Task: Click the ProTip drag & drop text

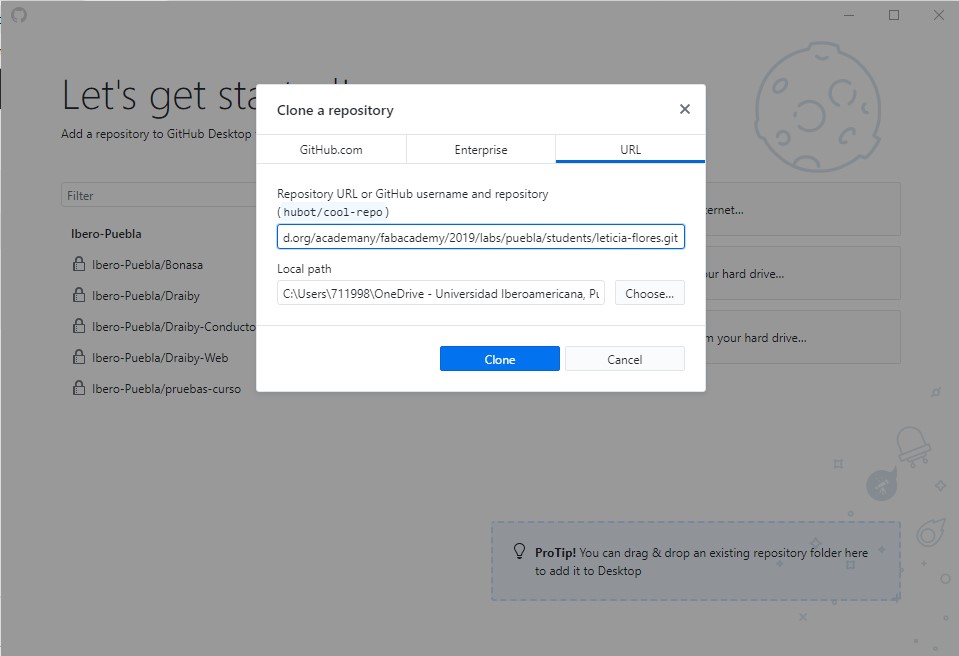Action: click(x=702, y=562)
